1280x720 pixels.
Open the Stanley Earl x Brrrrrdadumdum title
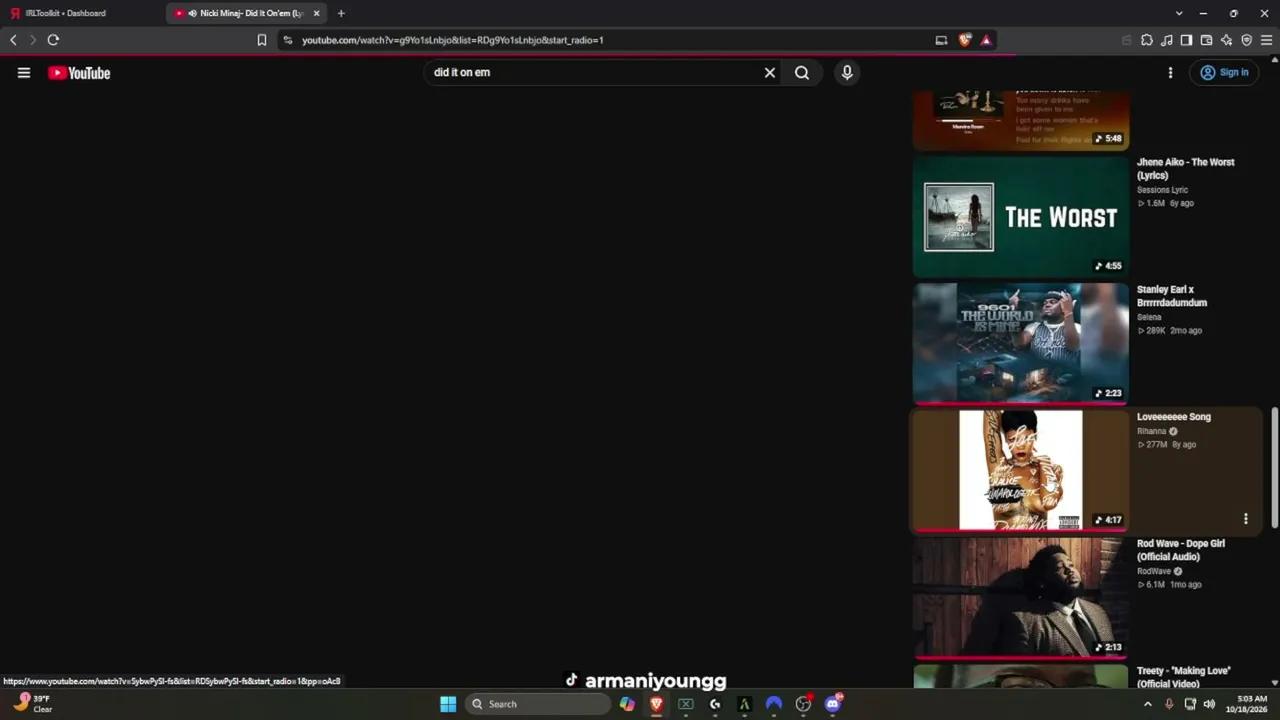tap(1171, 296)
